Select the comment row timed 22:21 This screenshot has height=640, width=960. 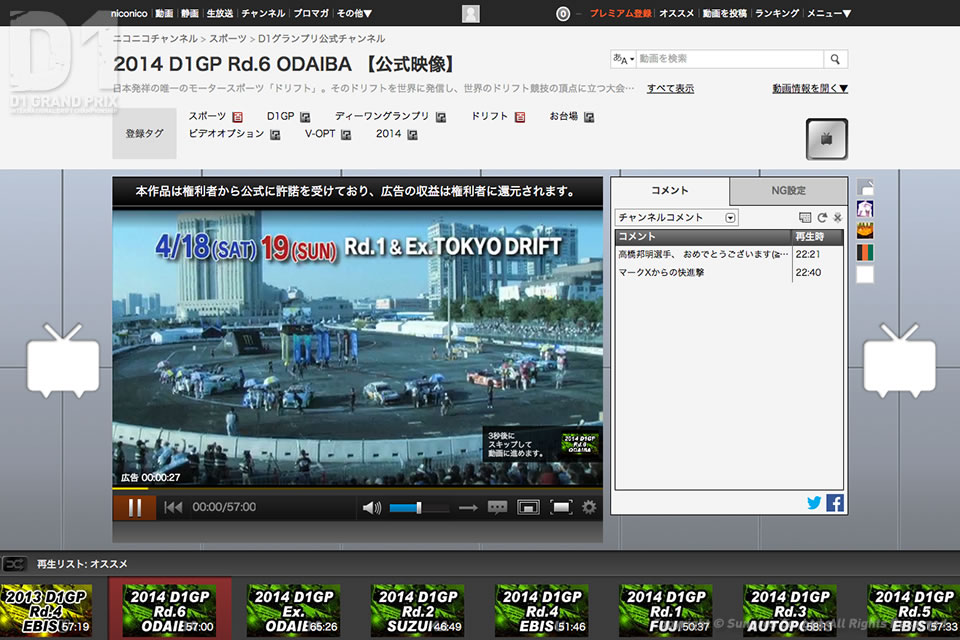pos(729,254)
